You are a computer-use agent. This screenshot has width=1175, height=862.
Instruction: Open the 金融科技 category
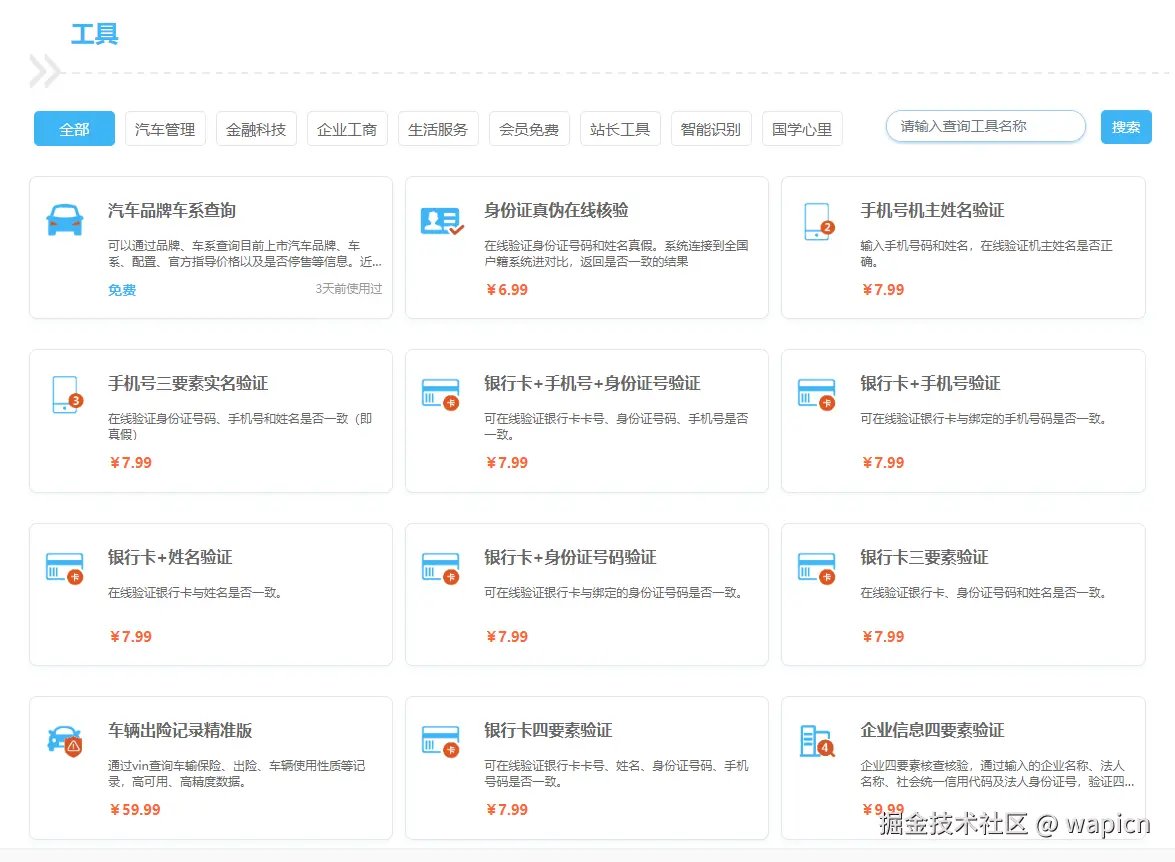(256, 128)
